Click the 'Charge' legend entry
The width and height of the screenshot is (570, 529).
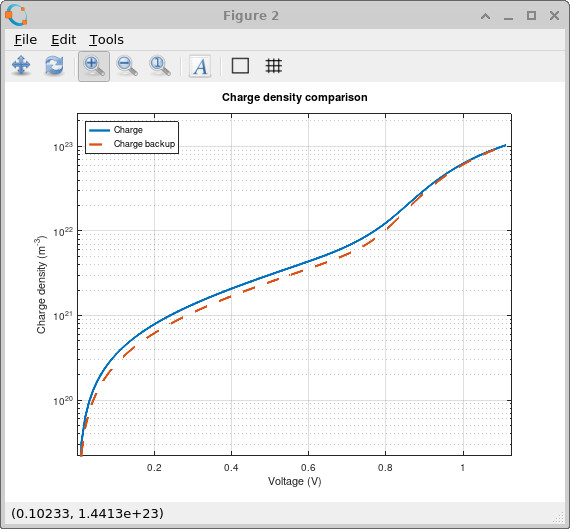tap(128, 130)
